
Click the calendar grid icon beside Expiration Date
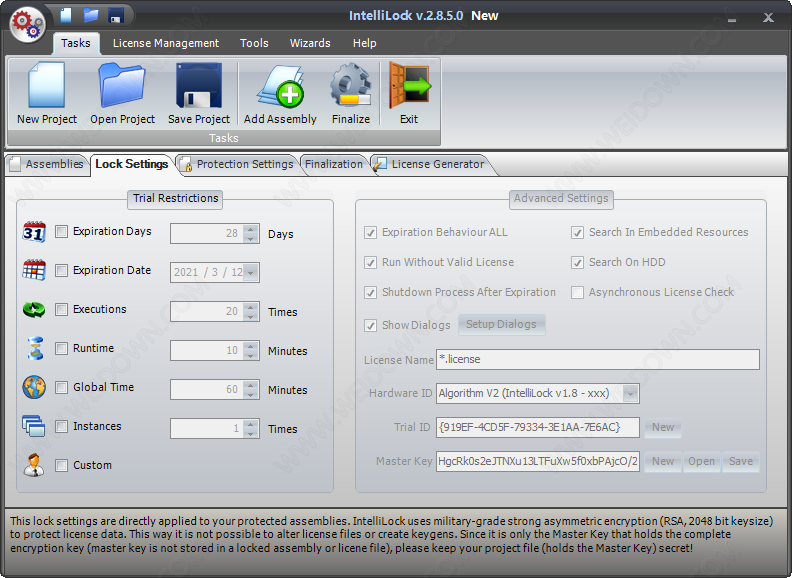point(34,270)
